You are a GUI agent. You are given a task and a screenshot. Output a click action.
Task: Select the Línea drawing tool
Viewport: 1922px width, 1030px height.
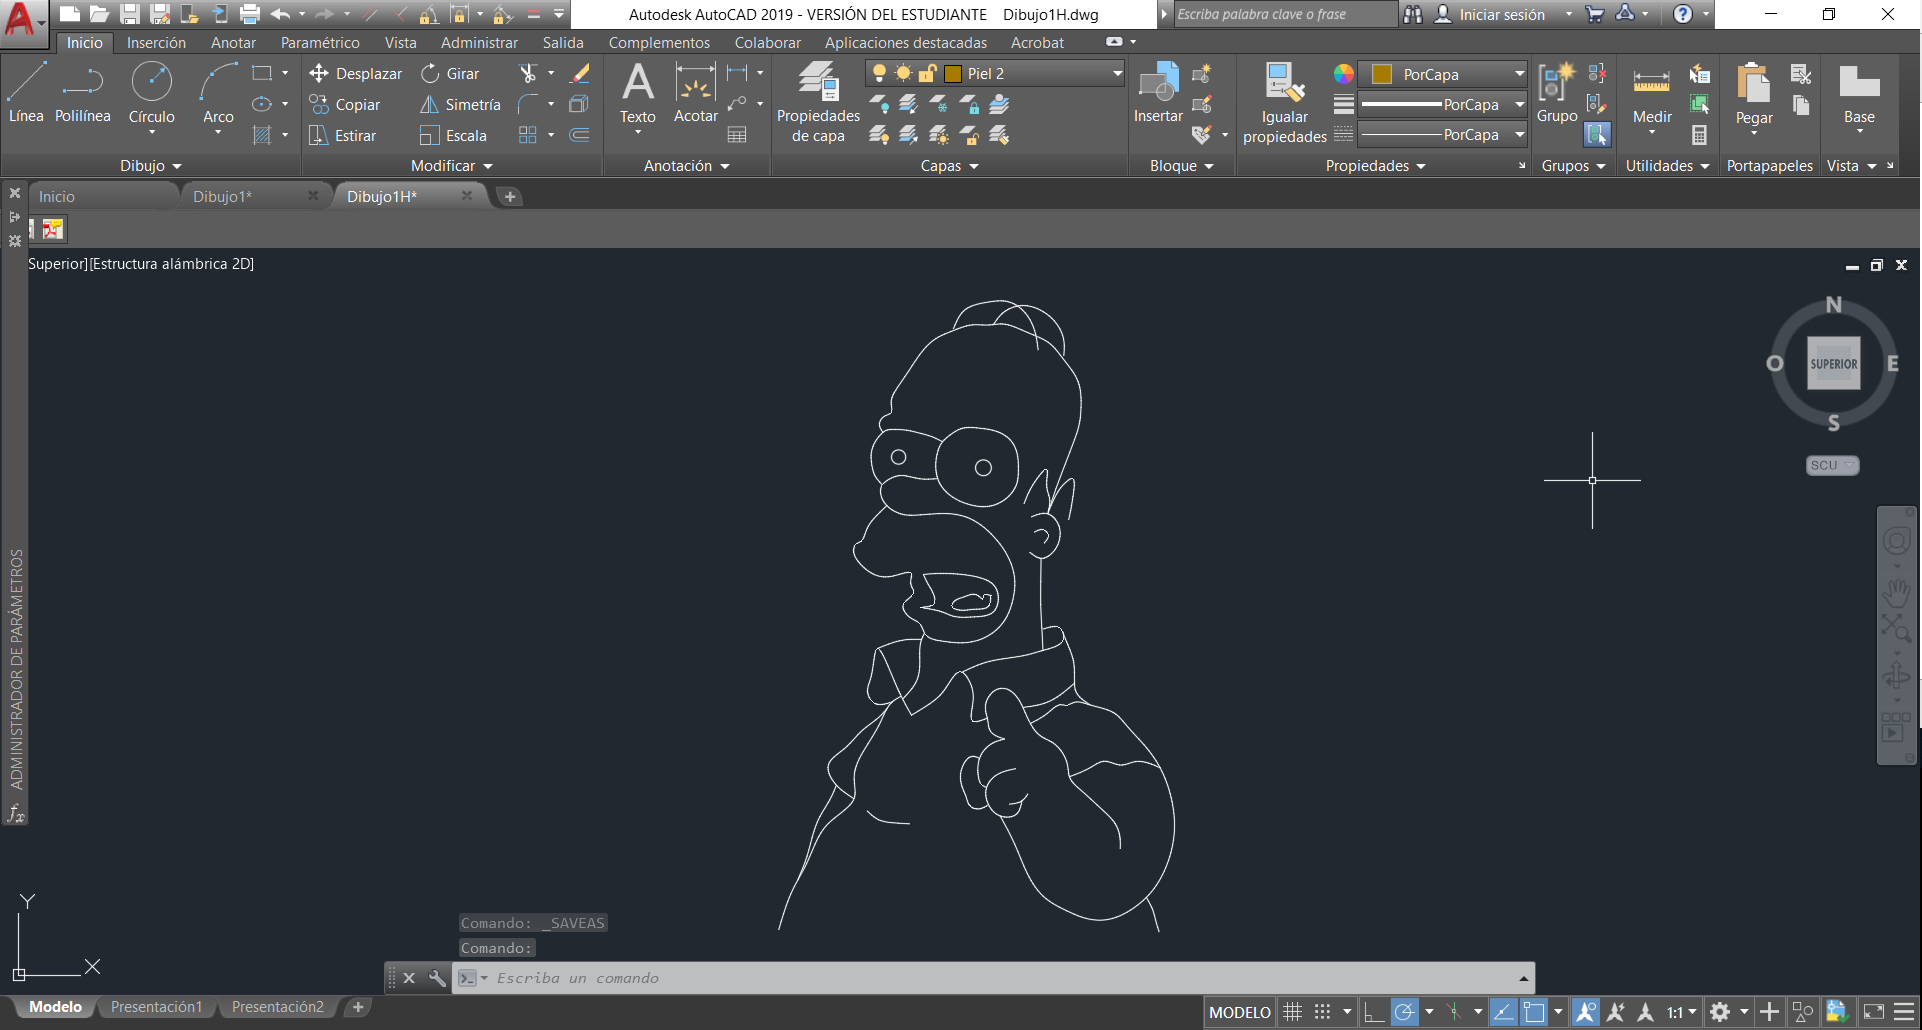tap(26, 92)
